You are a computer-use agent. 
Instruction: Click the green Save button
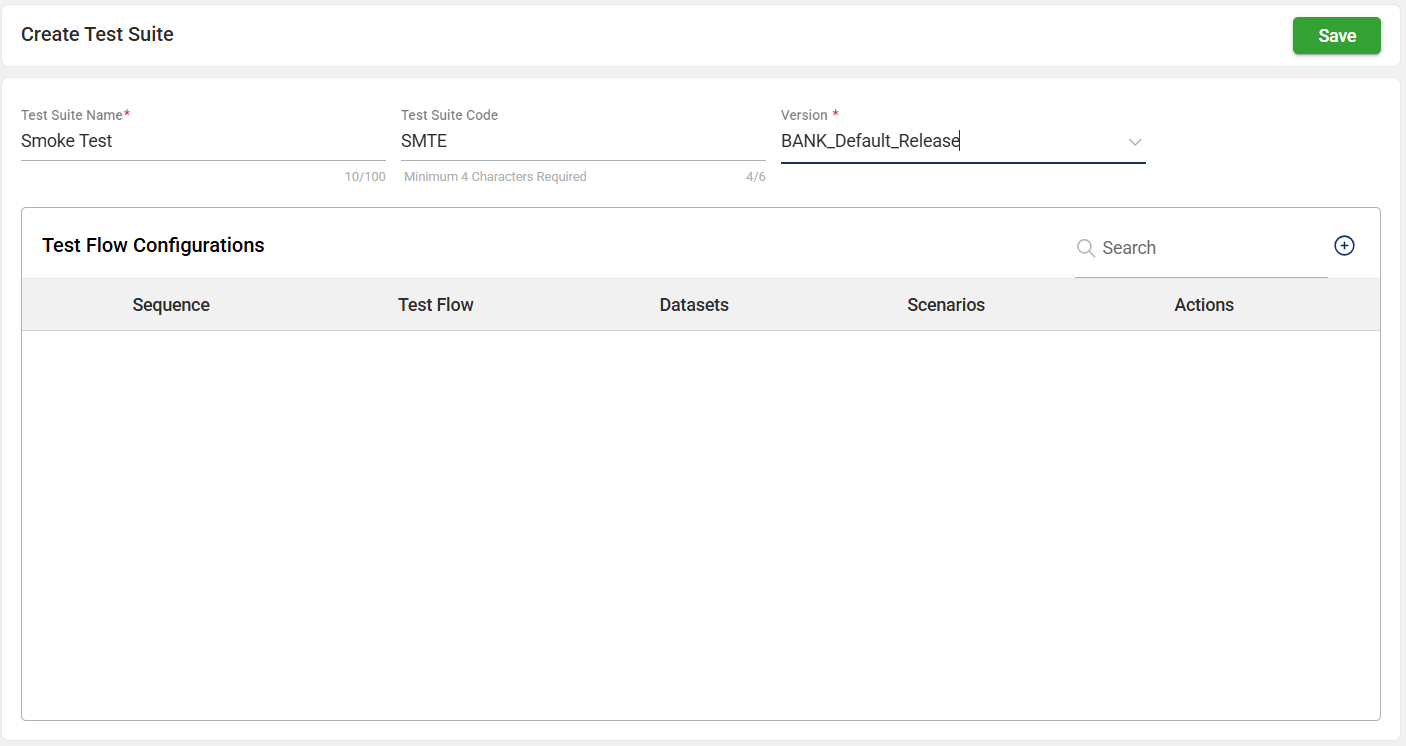point(1336,36)
